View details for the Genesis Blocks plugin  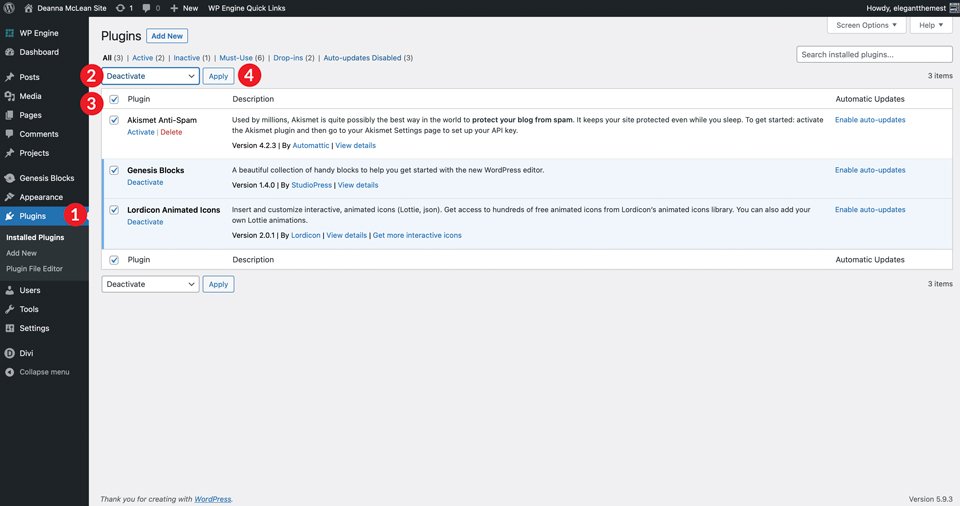(358, 185)
